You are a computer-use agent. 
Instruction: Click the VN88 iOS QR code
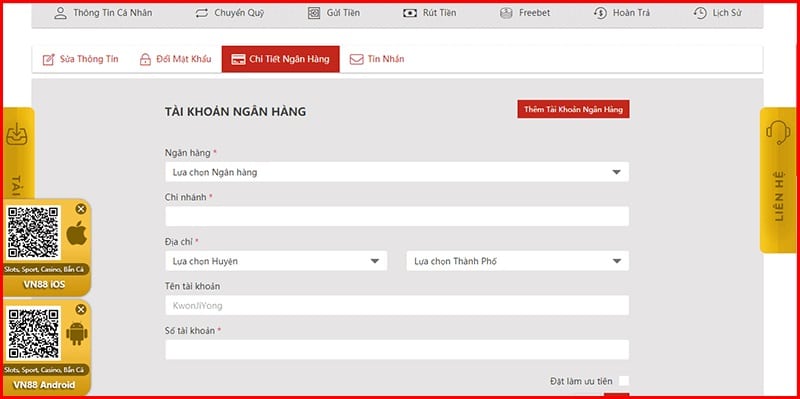(33, 232)
